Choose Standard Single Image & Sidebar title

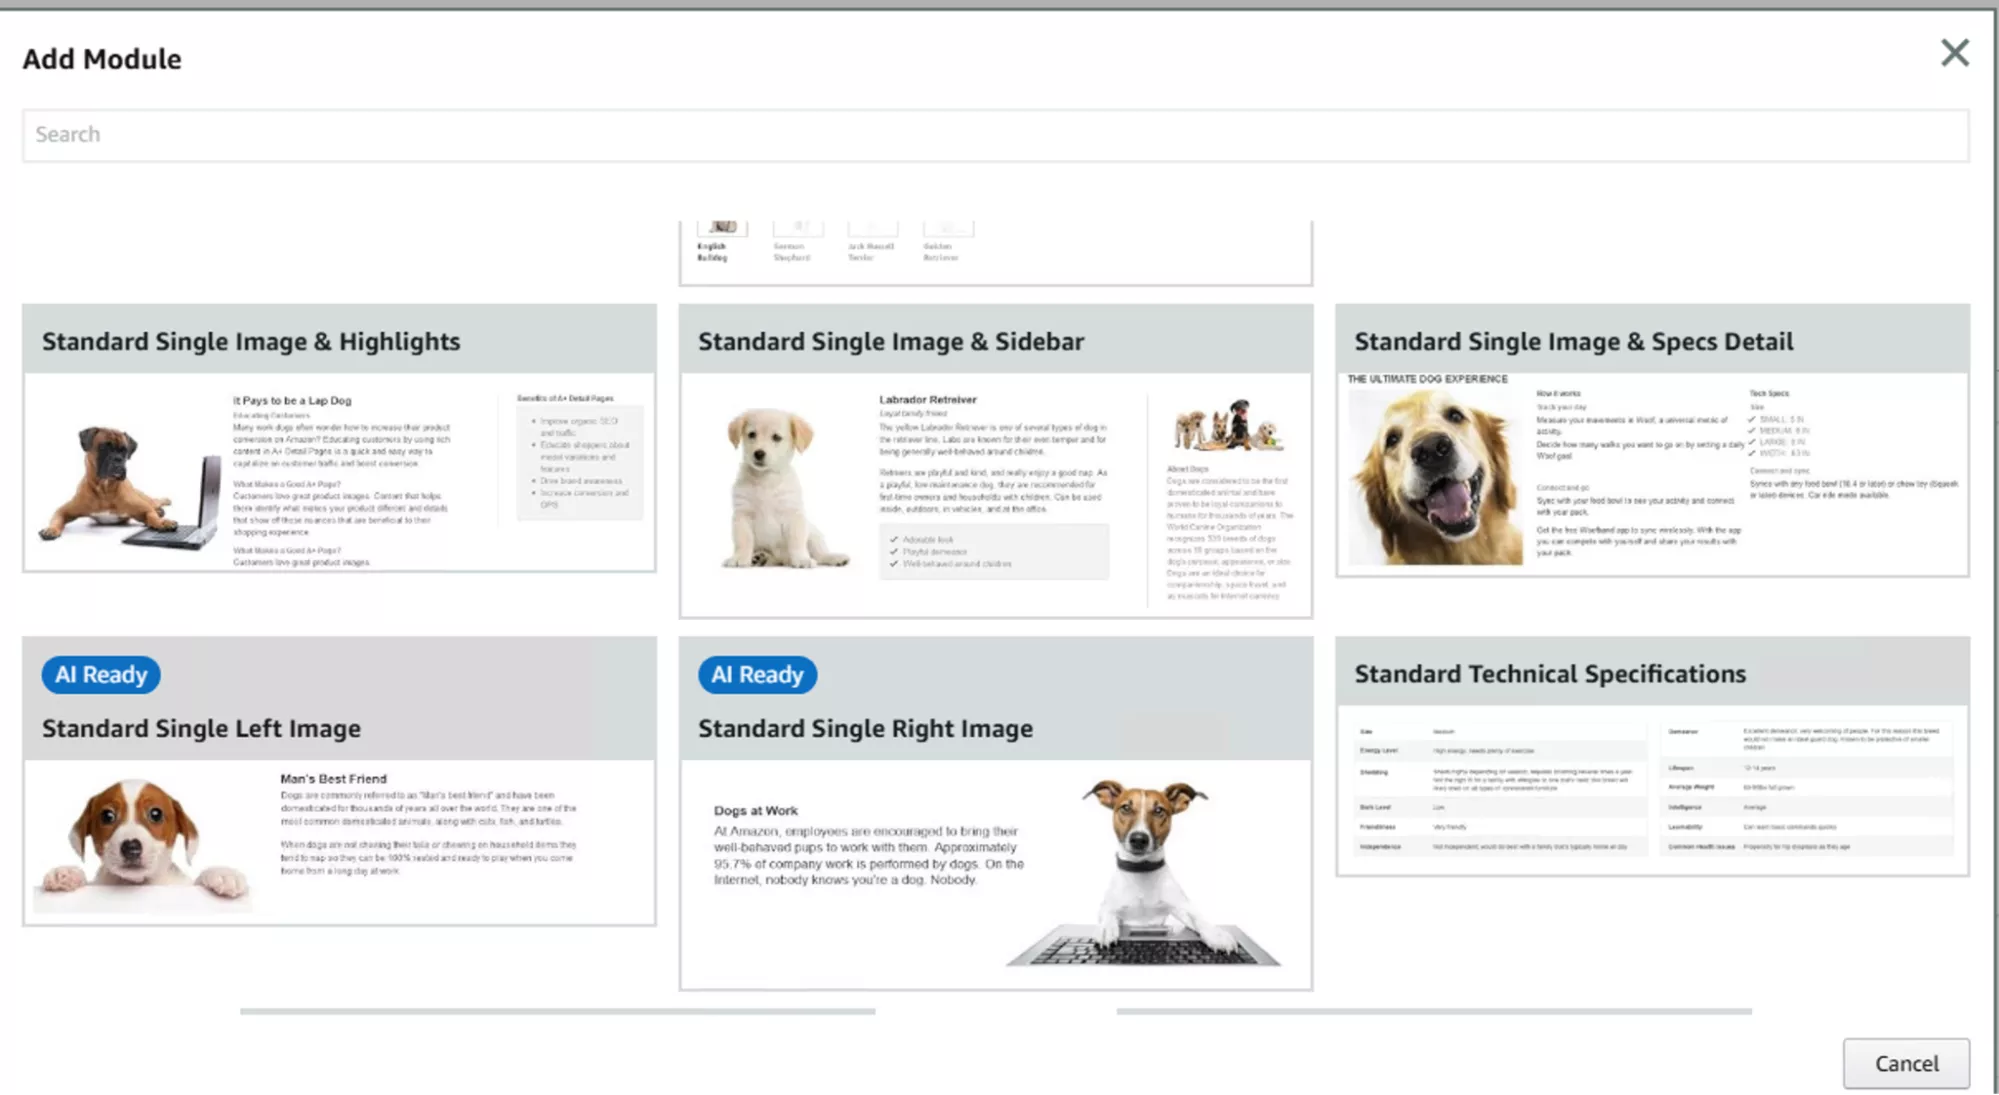[890, 342]
